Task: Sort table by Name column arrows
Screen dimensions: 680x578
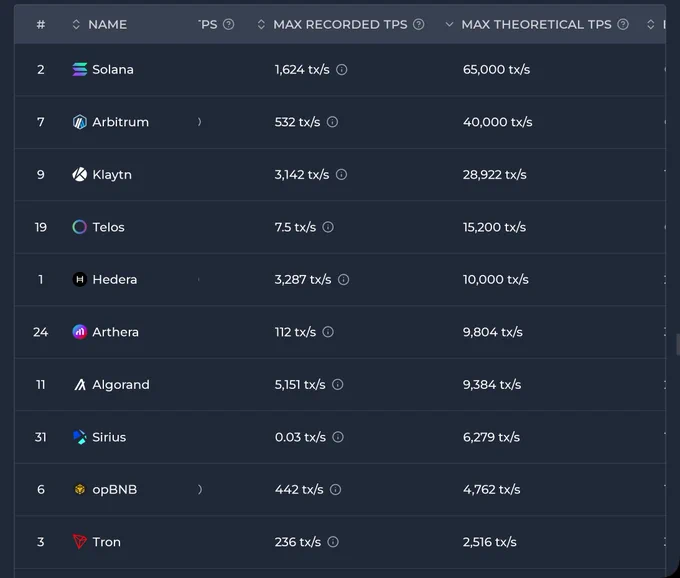Action: (x=76, y=24)
